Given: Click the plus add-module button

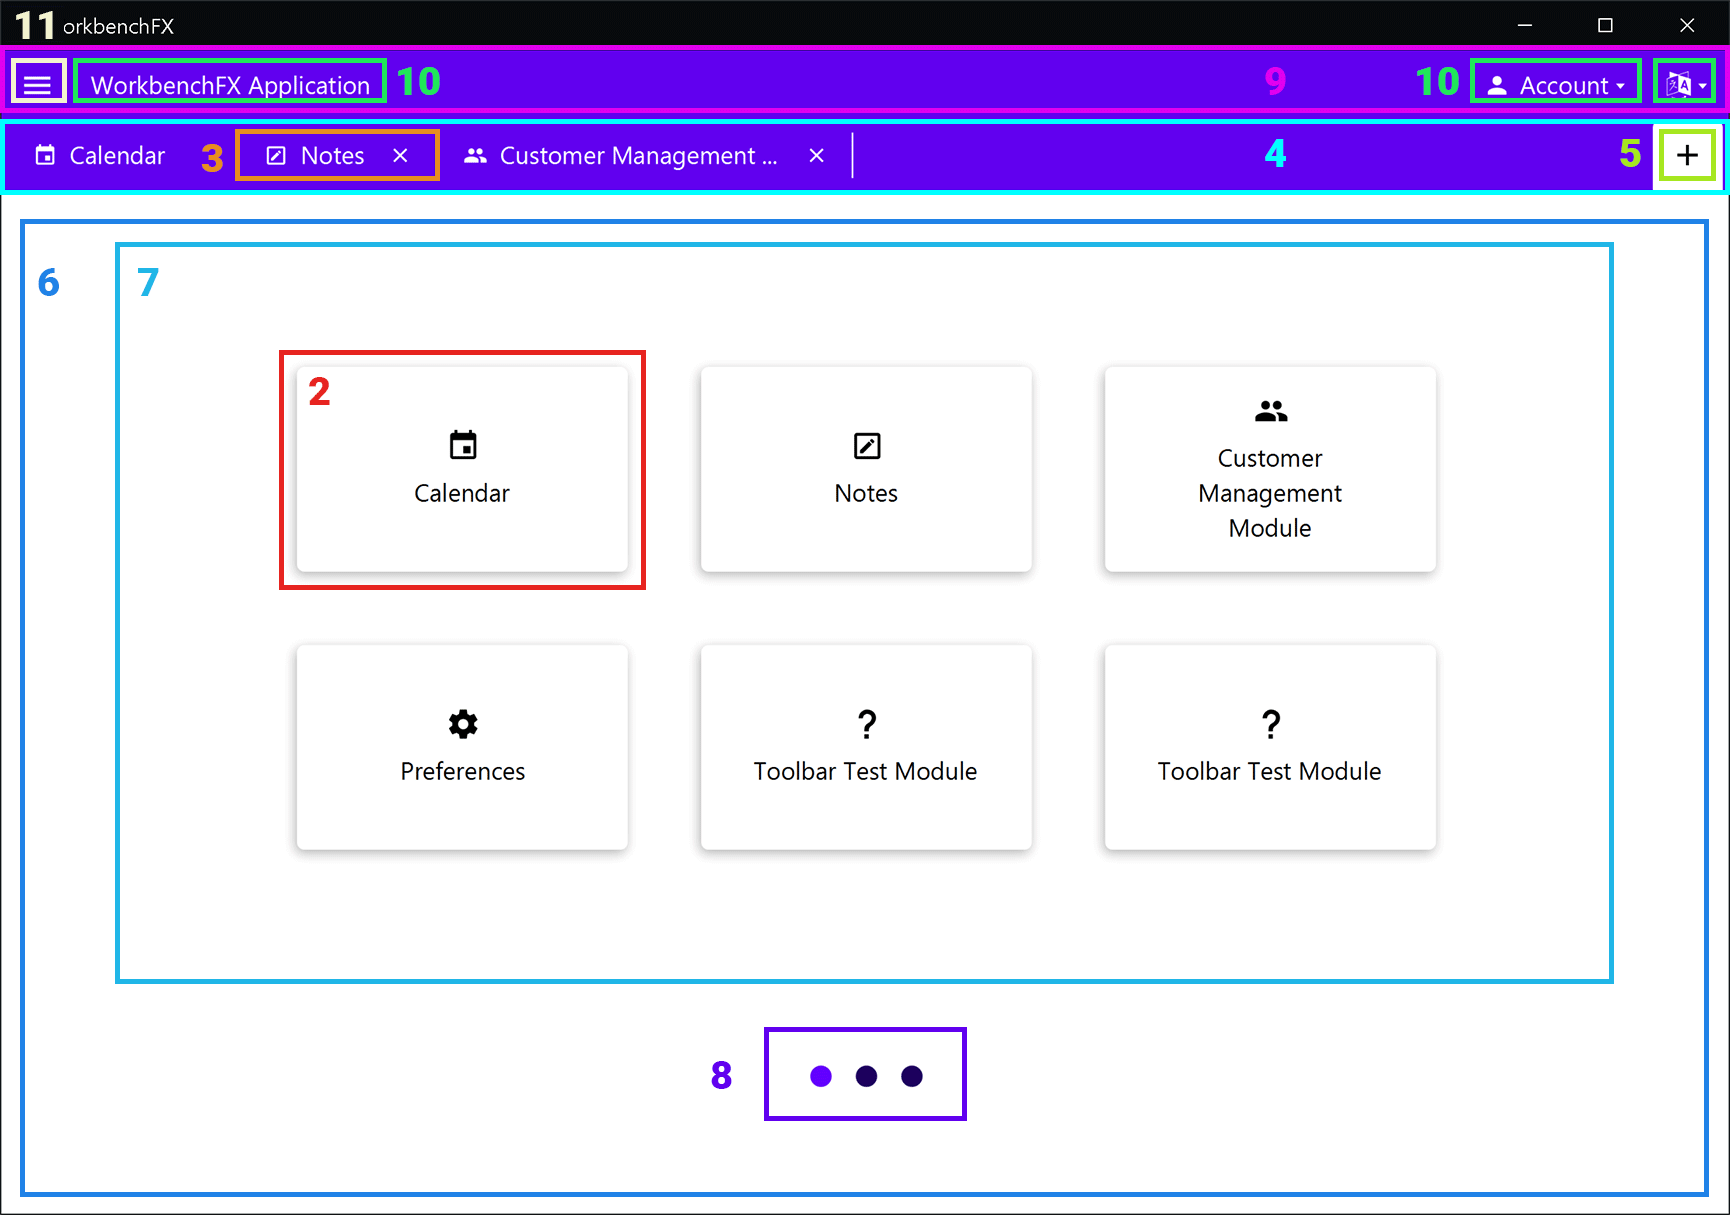Looking at the screenshot, I should pos(1687,155).
